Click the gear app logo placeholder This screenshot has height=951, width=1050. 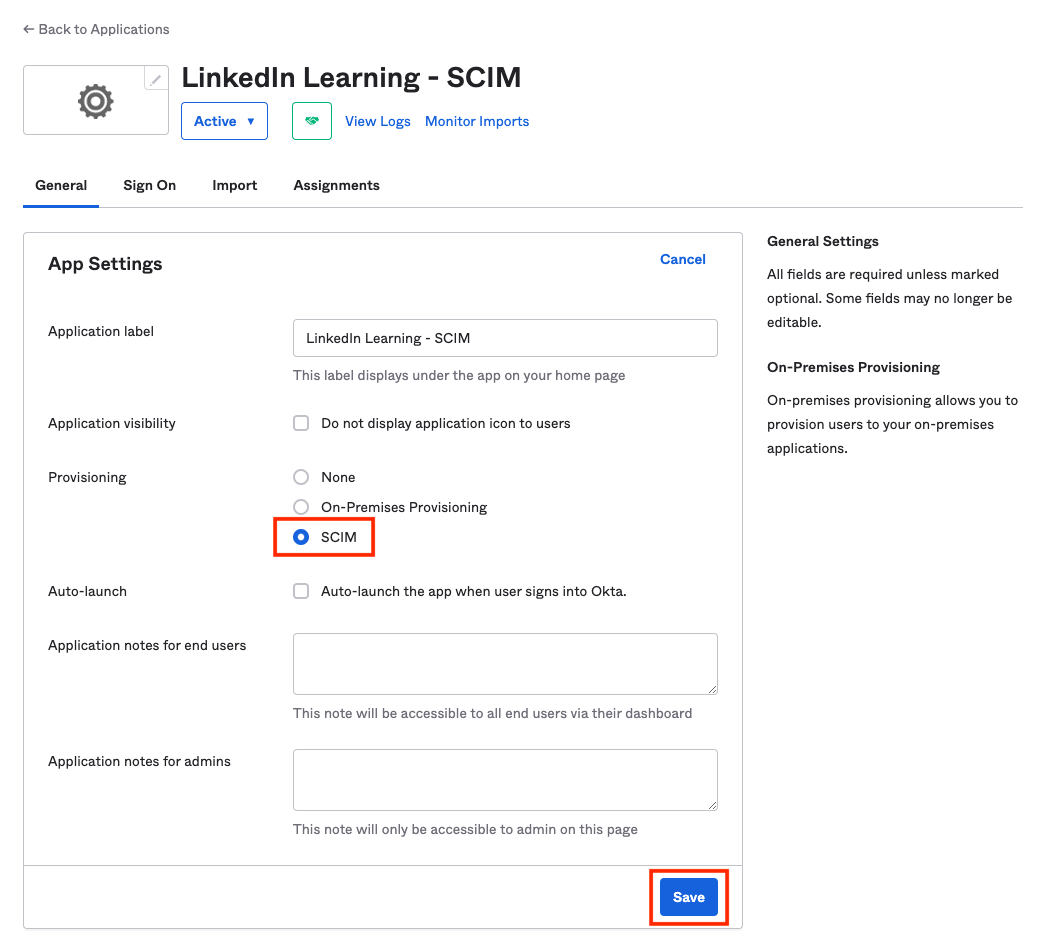click(x=95, y=100)
